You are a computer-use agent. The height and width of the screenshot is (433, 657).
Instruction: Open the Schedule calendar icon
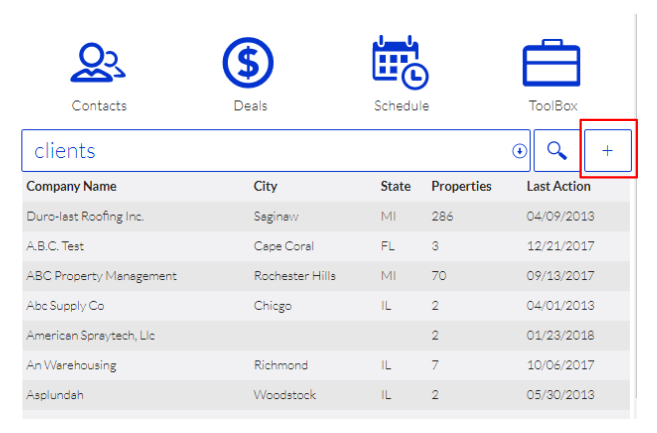click(x=401, y=64)
